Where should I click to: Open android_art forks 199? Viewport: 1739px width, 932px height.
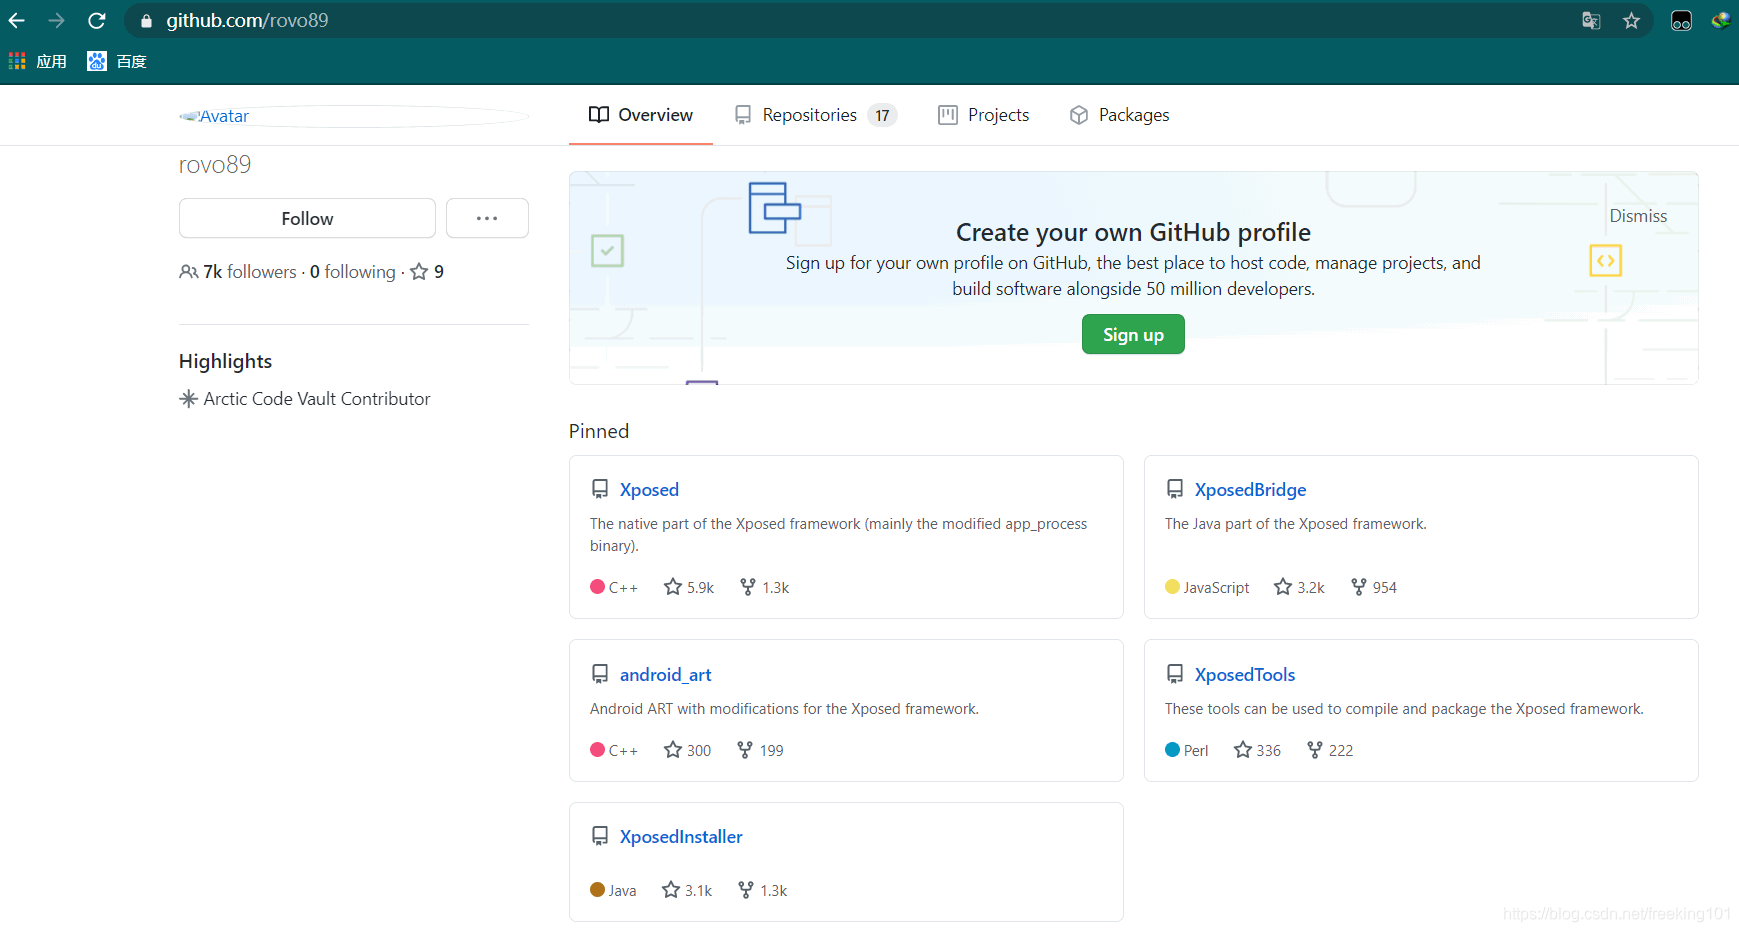[760, 750]
